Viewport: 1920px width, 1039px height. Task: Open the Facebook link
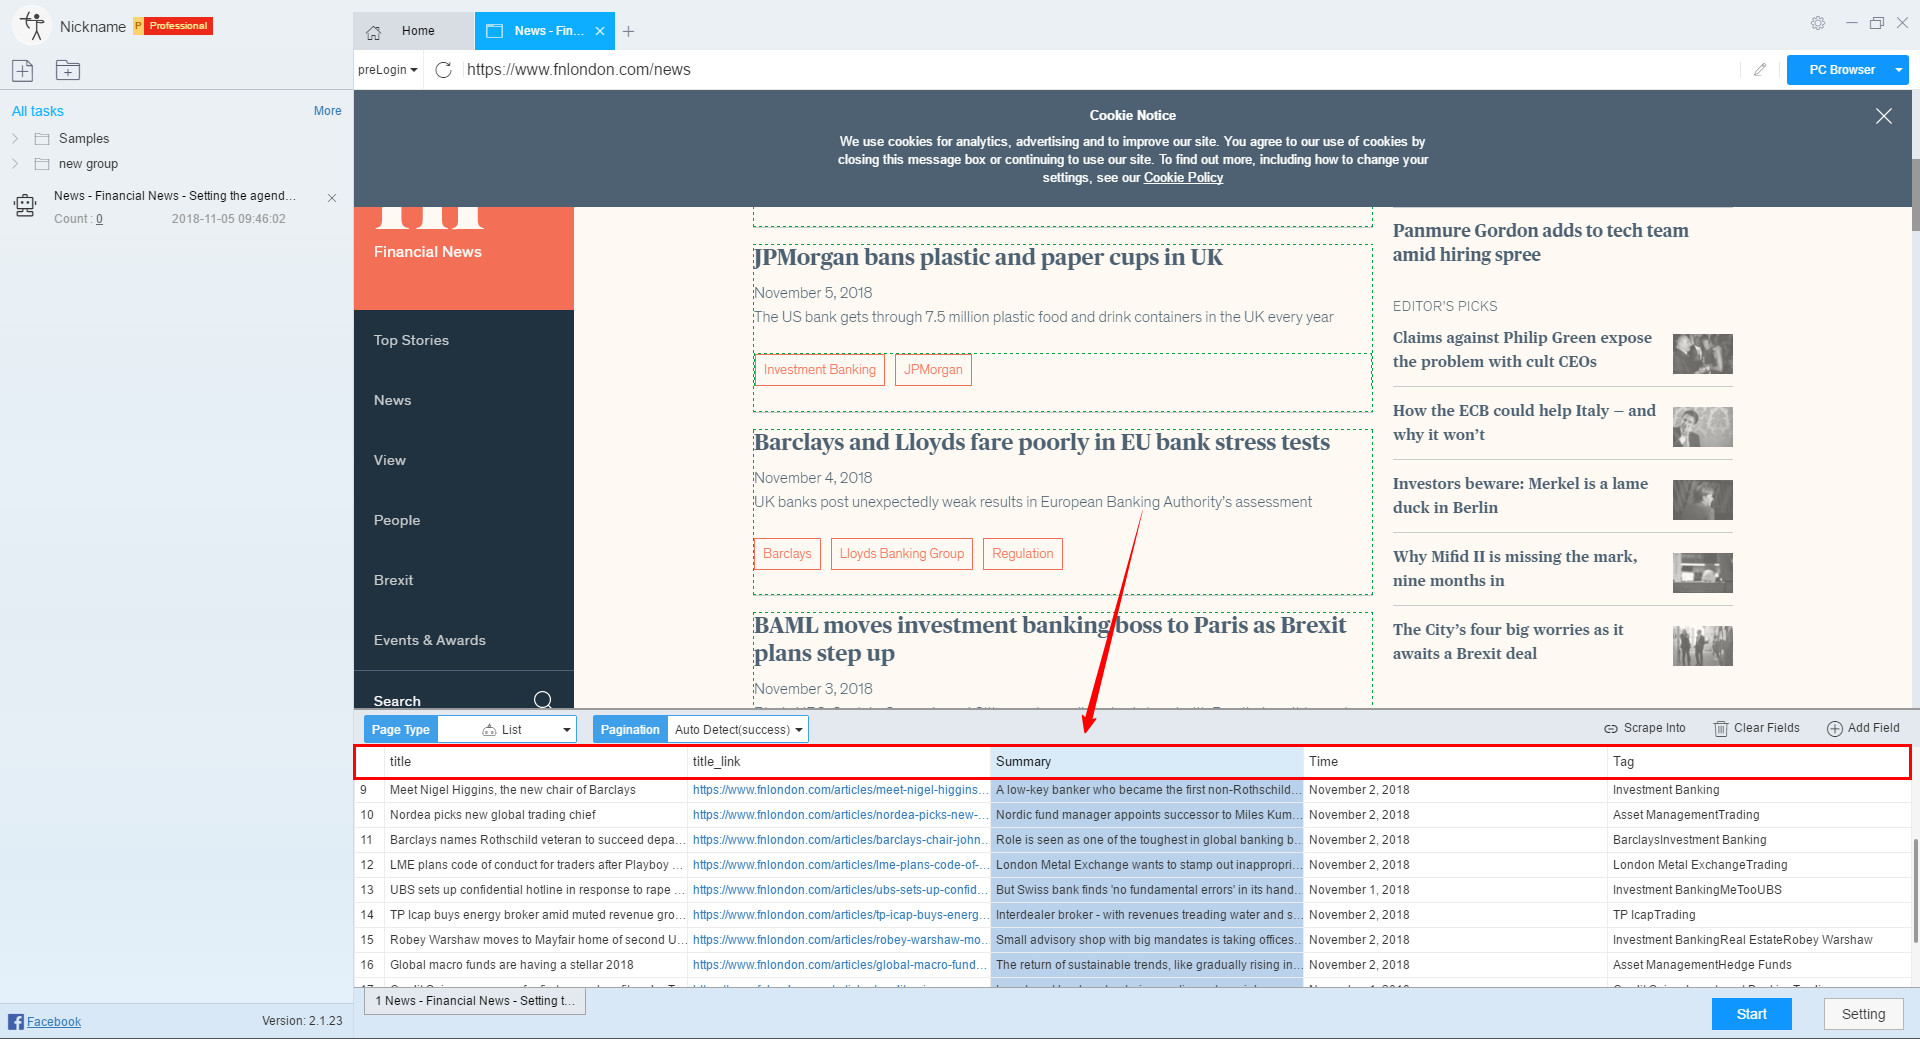click(54, 1022)
